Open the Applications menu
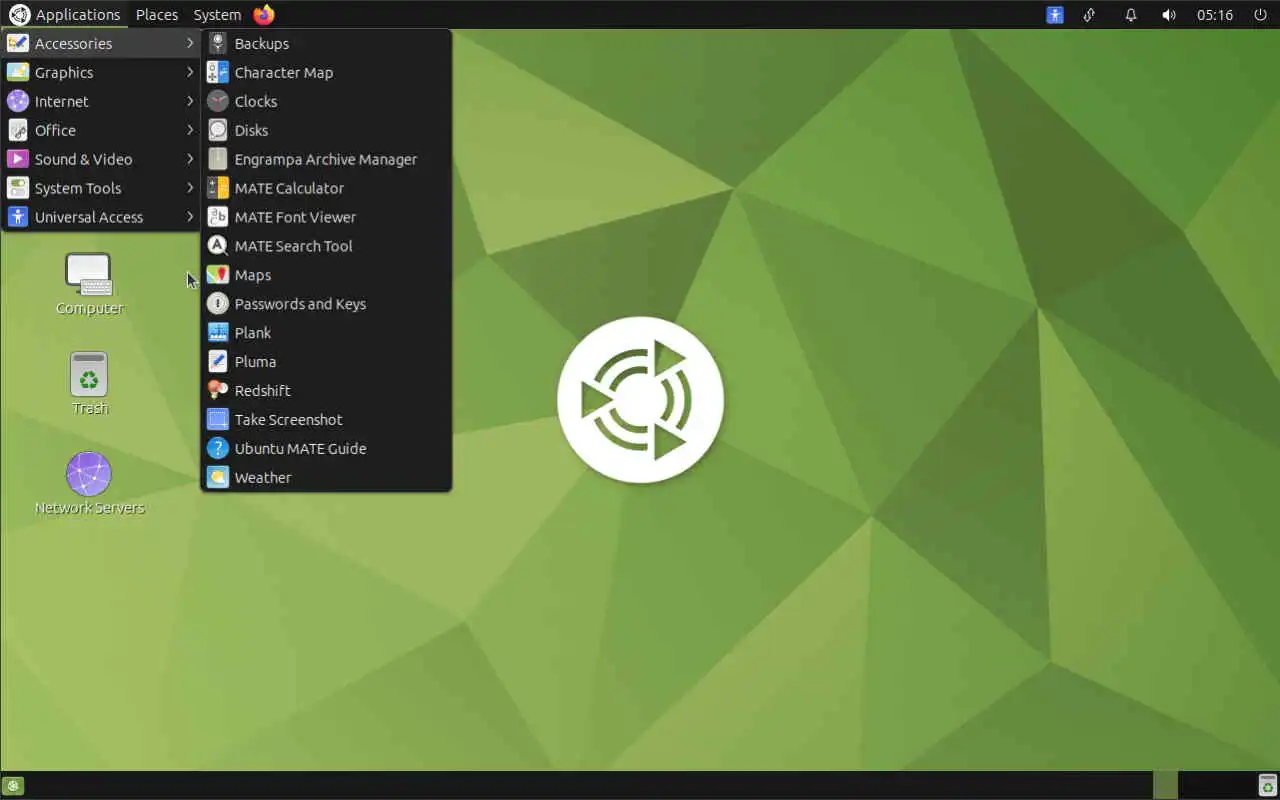1280x800 pixels. (x=65, y=15)
